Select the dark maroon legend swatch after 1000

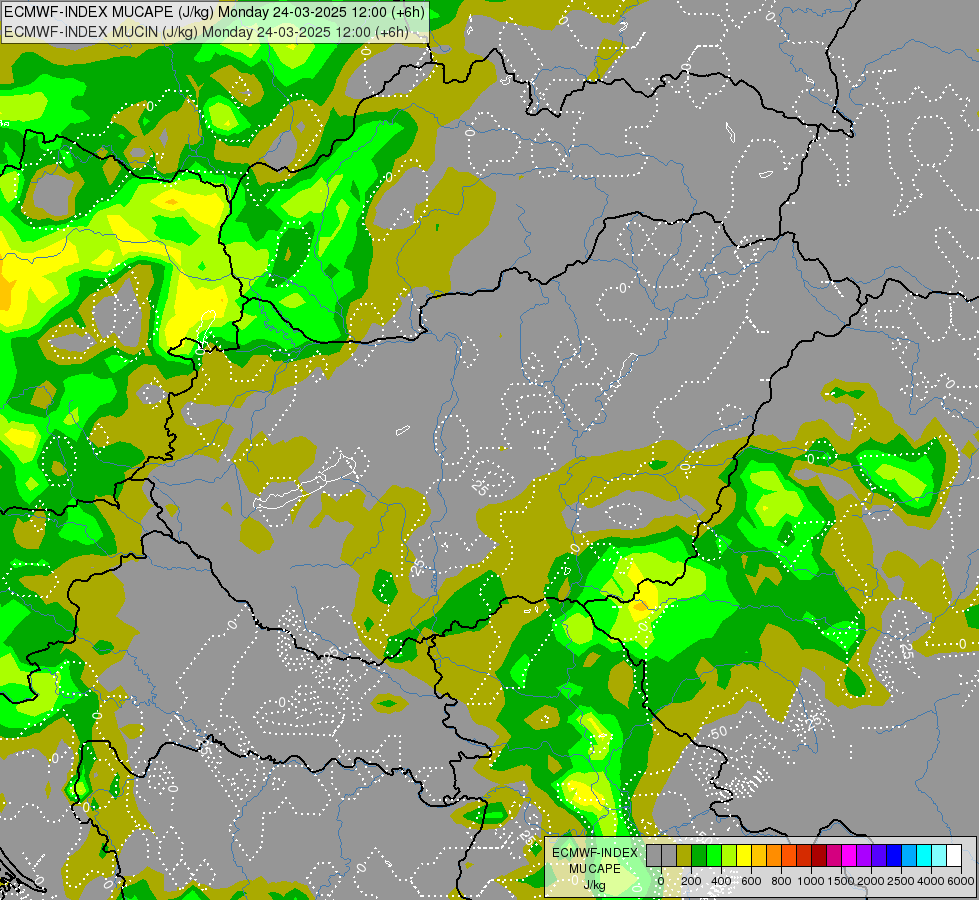click(x=820, y=856)
